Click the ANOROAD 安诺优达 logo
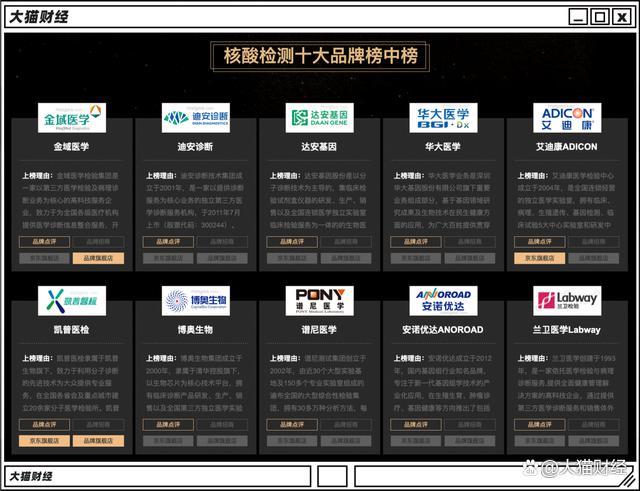The width and height of the screenshot is (640, 491). 443,300
